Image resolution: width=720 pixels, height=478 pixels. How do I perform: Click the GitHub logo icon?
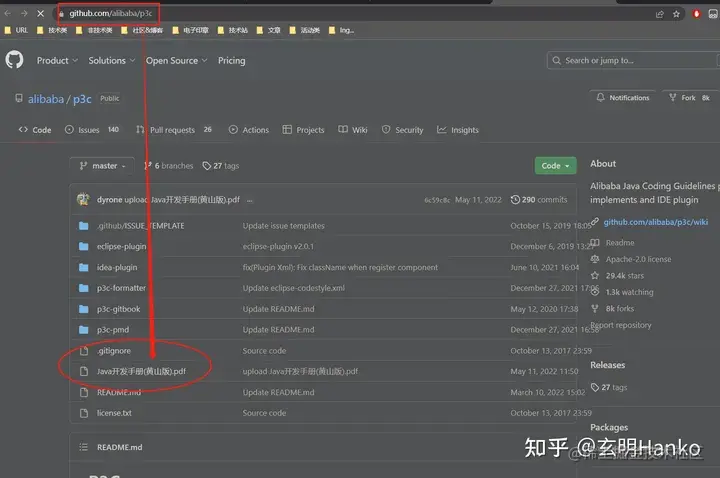pyautogui.click(x=14, y=60)
